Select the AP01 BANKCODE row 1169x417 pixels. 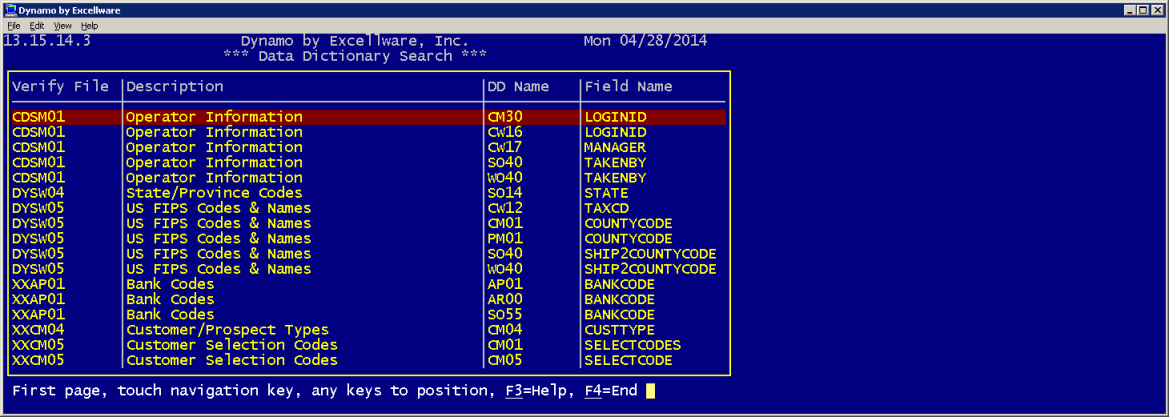368,284
